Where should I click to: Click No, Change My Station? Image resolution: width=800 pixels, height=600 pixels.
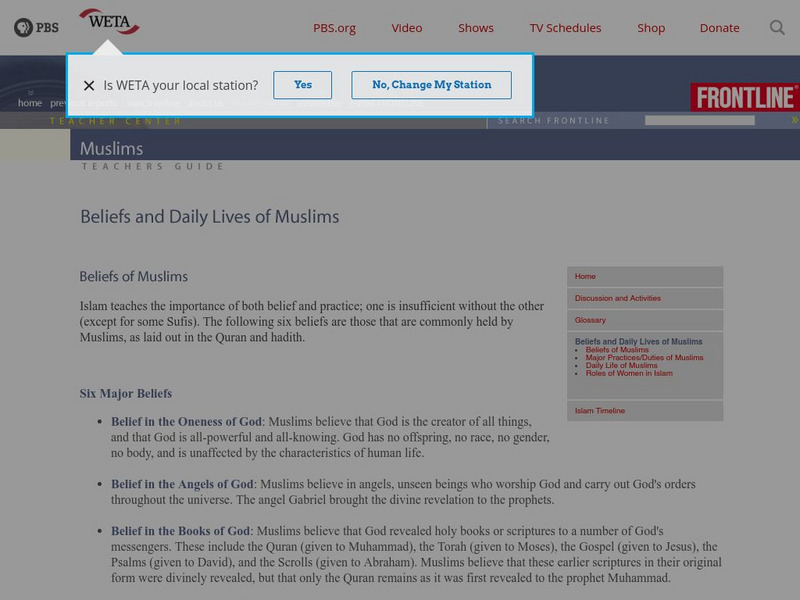(431, 85)
